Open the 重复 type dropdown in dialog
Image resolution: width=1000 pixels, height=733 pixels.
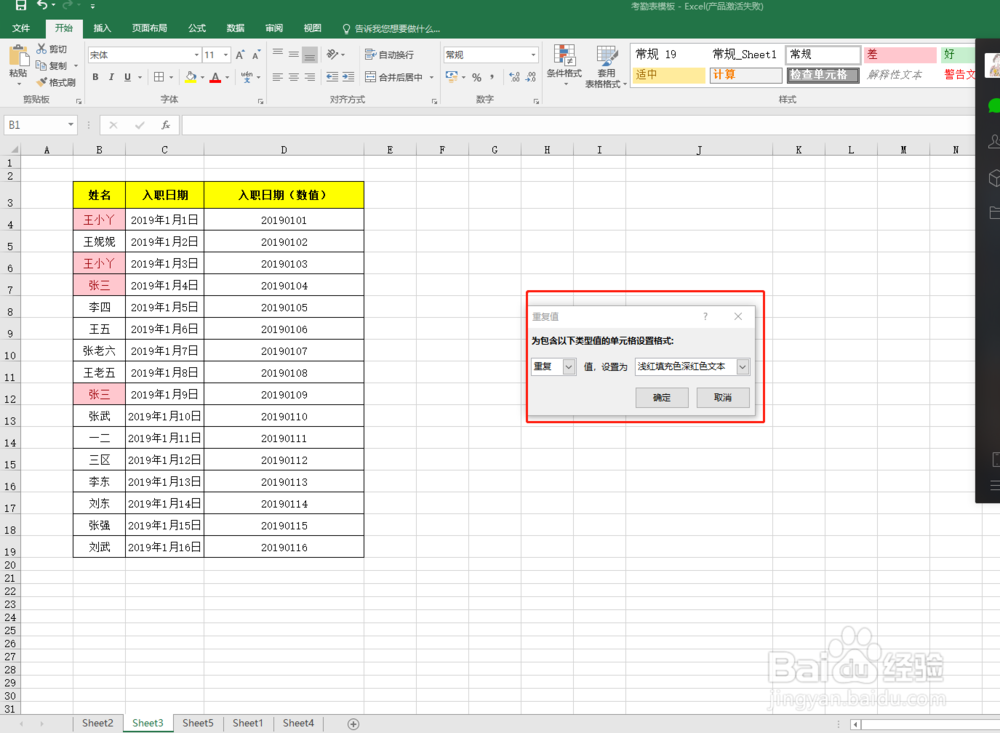click(x=569, y=367)
